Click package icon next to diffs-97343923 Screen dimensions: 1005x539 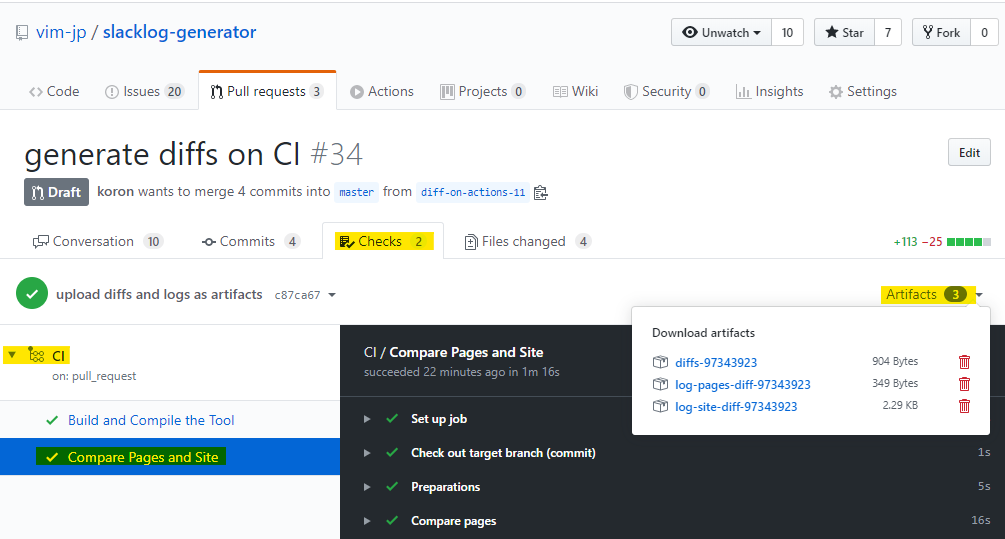[x=660, y=362]
